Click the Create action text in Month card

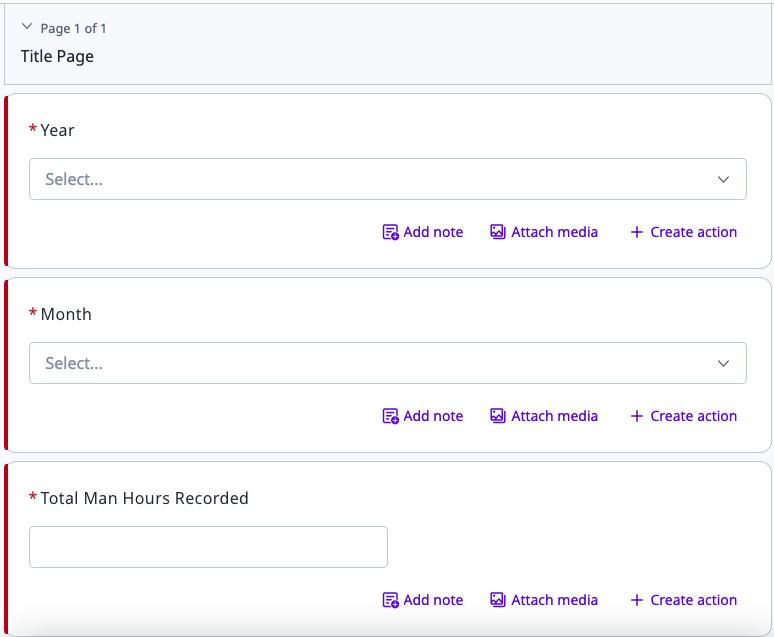click(x=693, y=416)
